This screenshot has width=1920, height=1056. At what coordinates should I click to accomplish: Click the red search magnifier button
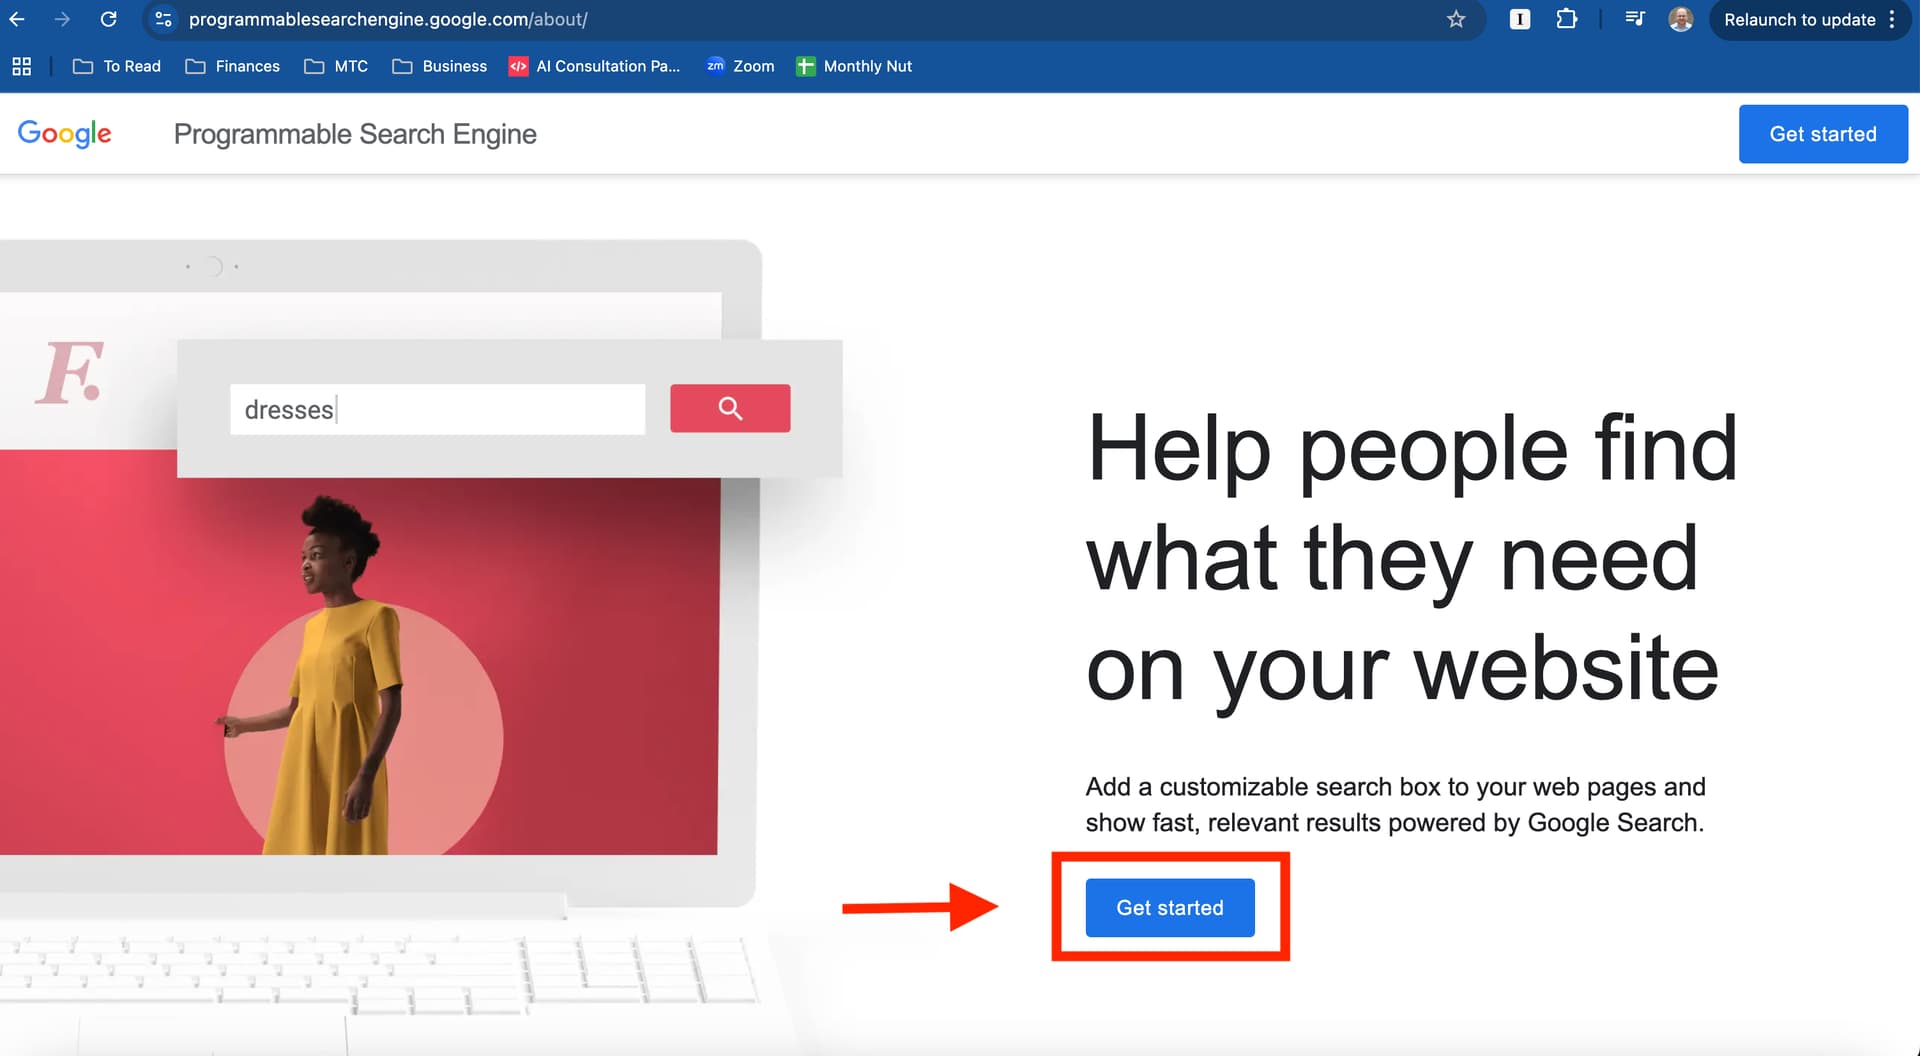[x=730, y=408]
